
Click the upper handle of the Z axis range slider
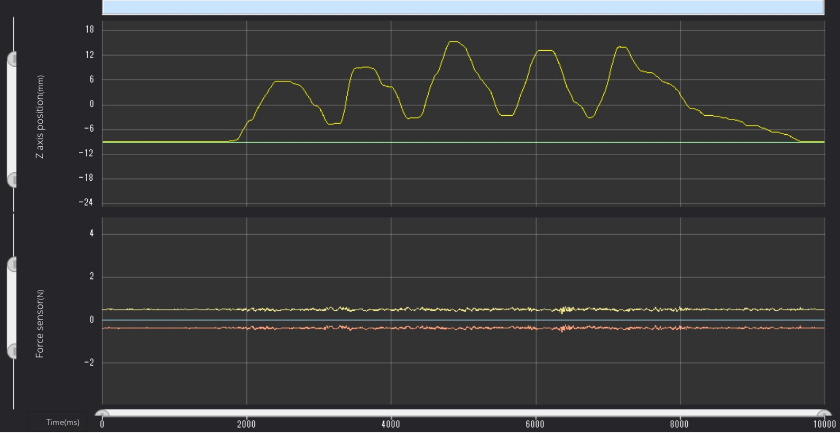pos(13,59)
